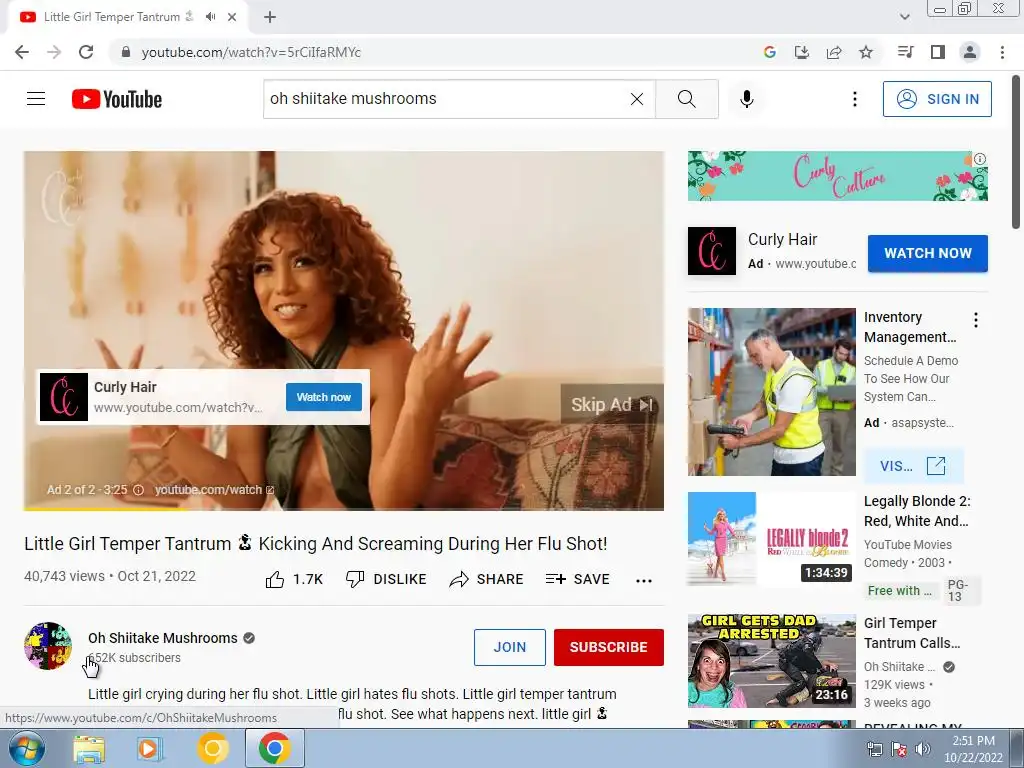Open Windows Media Player taskbar icon
The height and width of the screenshot is (768, 1024).
[149, 748]
